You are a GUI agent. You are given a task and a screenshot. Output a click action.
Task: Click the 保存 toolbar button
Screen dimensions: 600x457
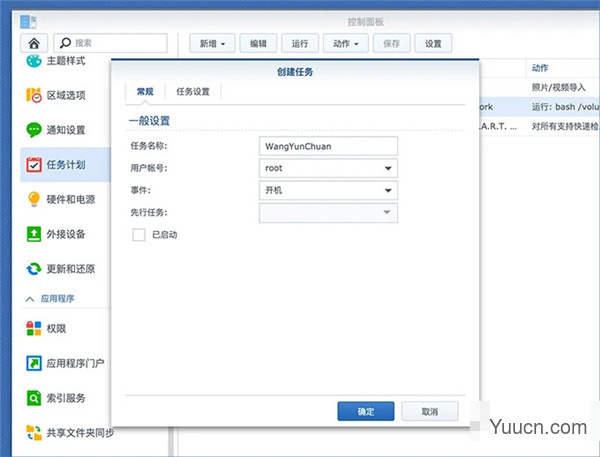391,44
